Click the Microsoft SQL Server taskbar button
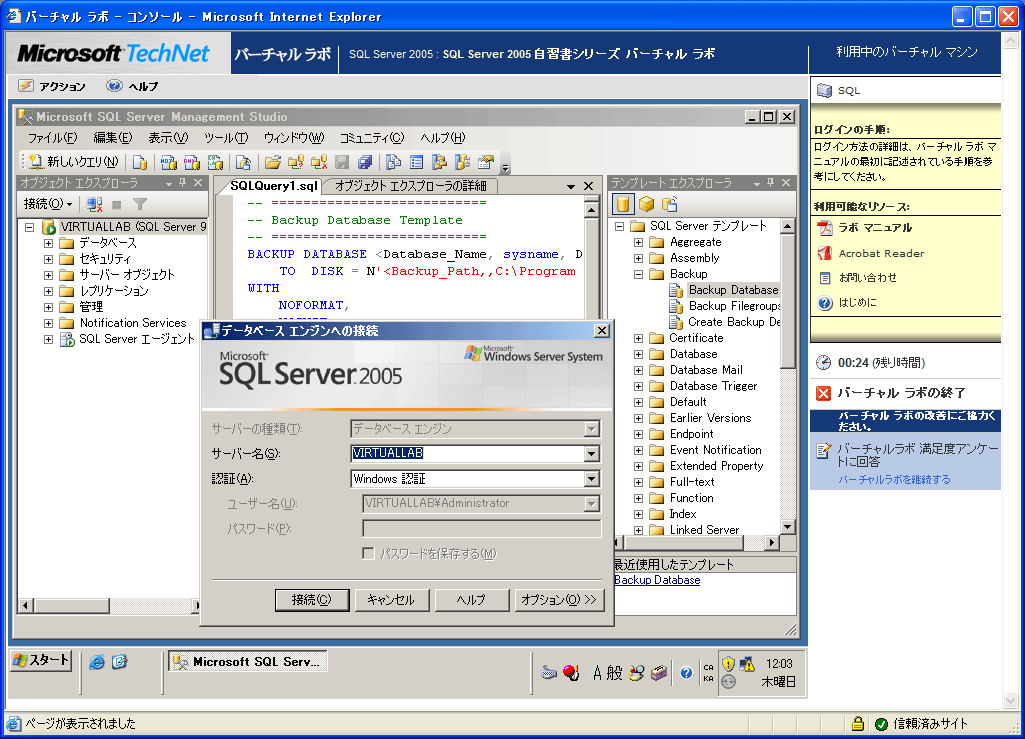The image size is (1025, 739). point(248,662)
